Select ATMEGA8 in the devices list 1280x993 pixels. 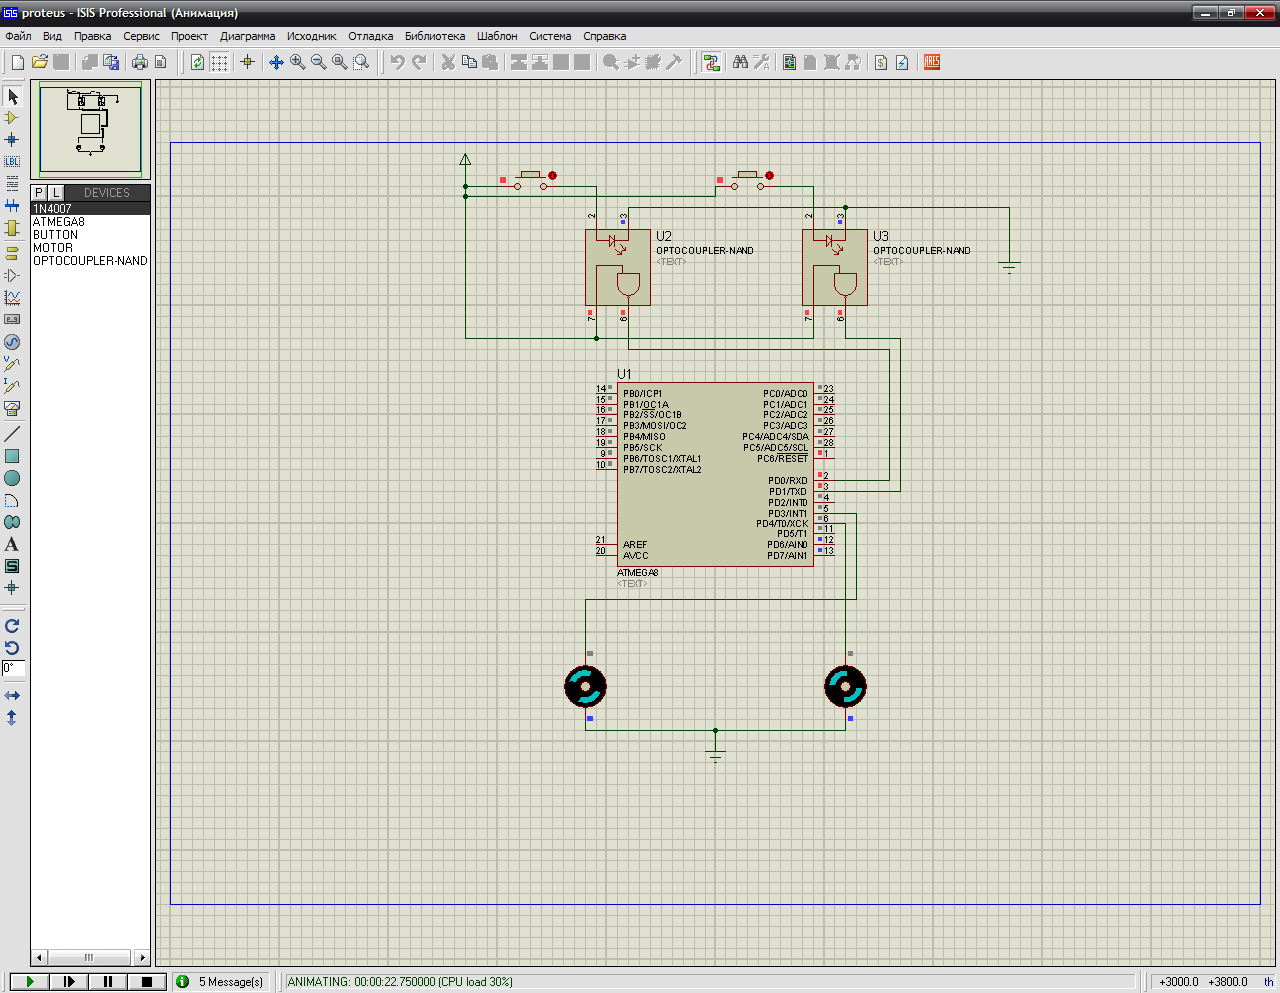(90, 222)
